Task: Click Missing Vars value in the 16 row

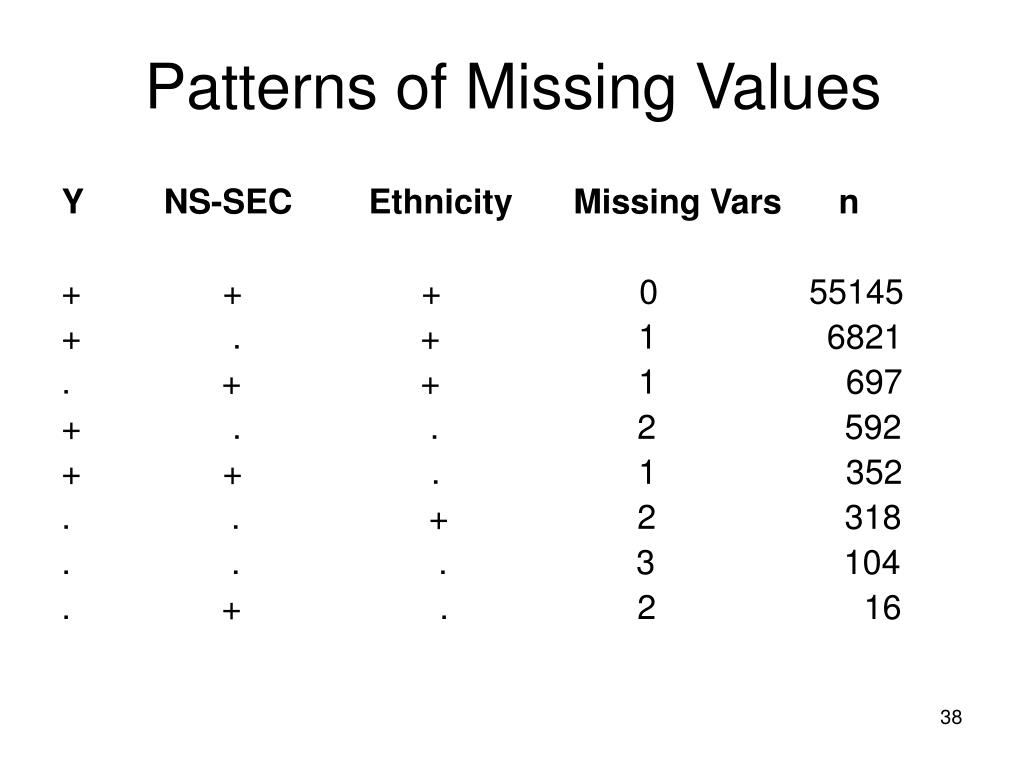Action: pos(646,608)
